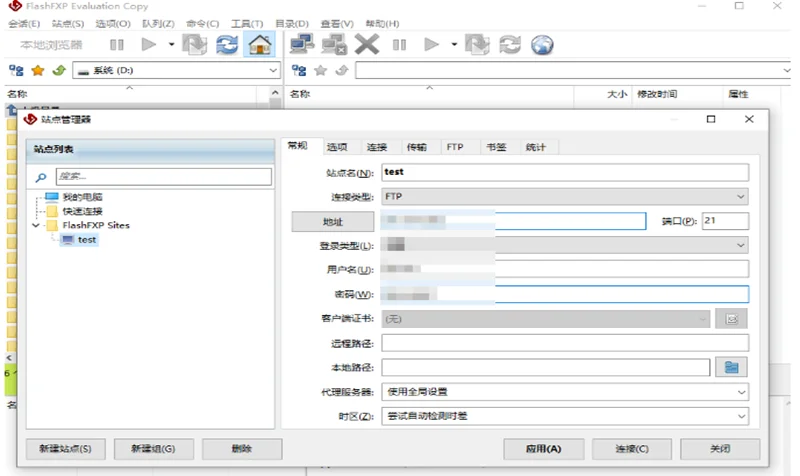Open the 时区 dropdown

coord(565,416)
